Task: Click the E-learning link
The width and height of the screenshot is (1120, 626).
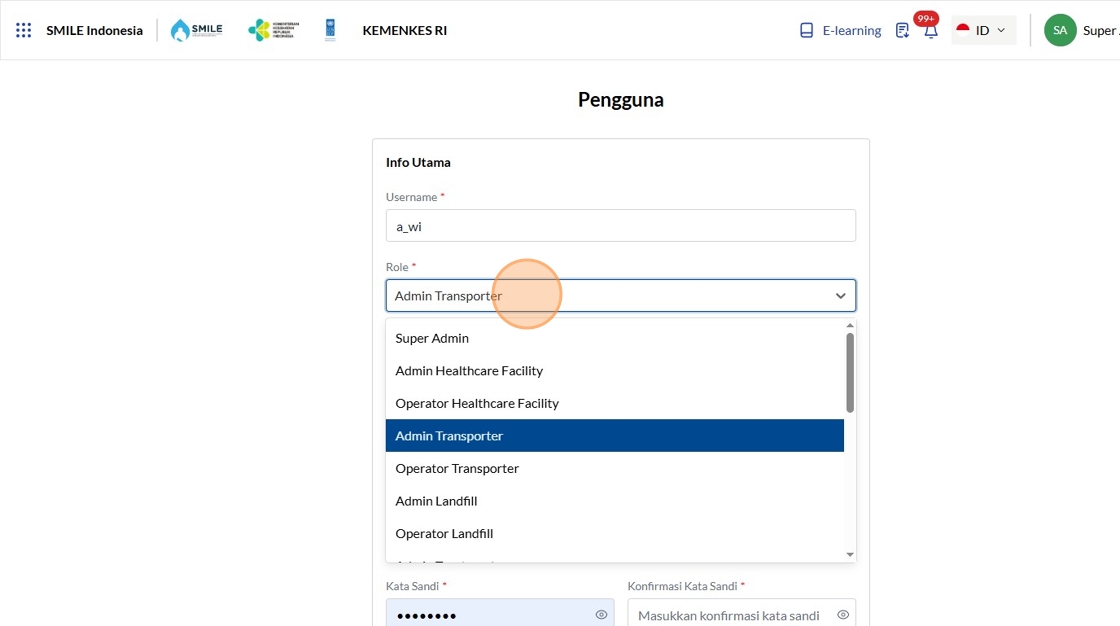Action: 851,30
